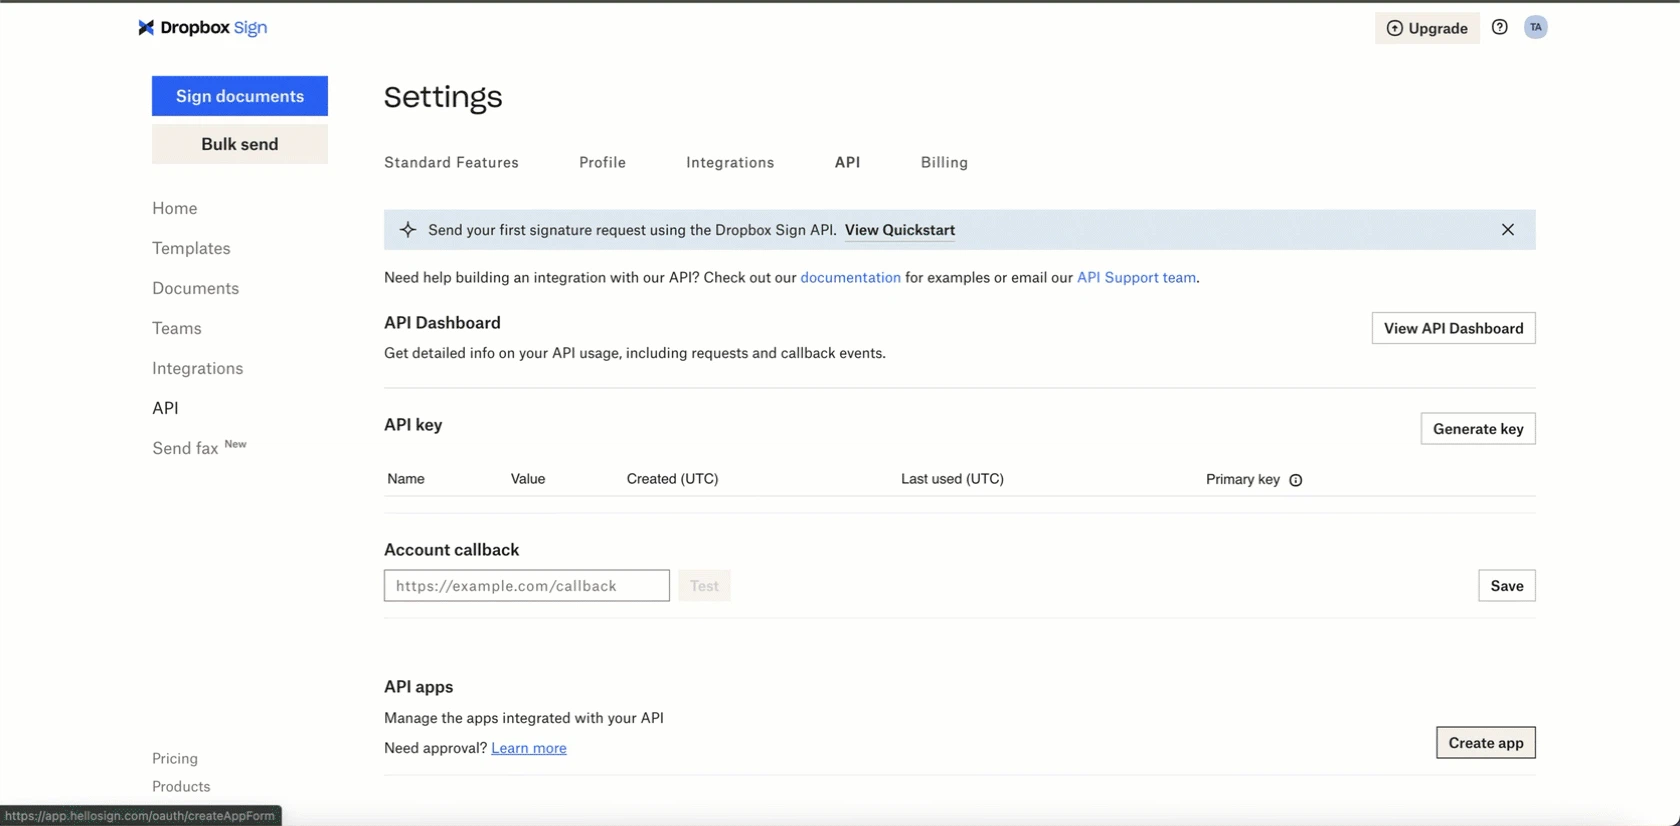Click the Sign documents button
Screen dimensions: 1680x826
coord(240,96)
